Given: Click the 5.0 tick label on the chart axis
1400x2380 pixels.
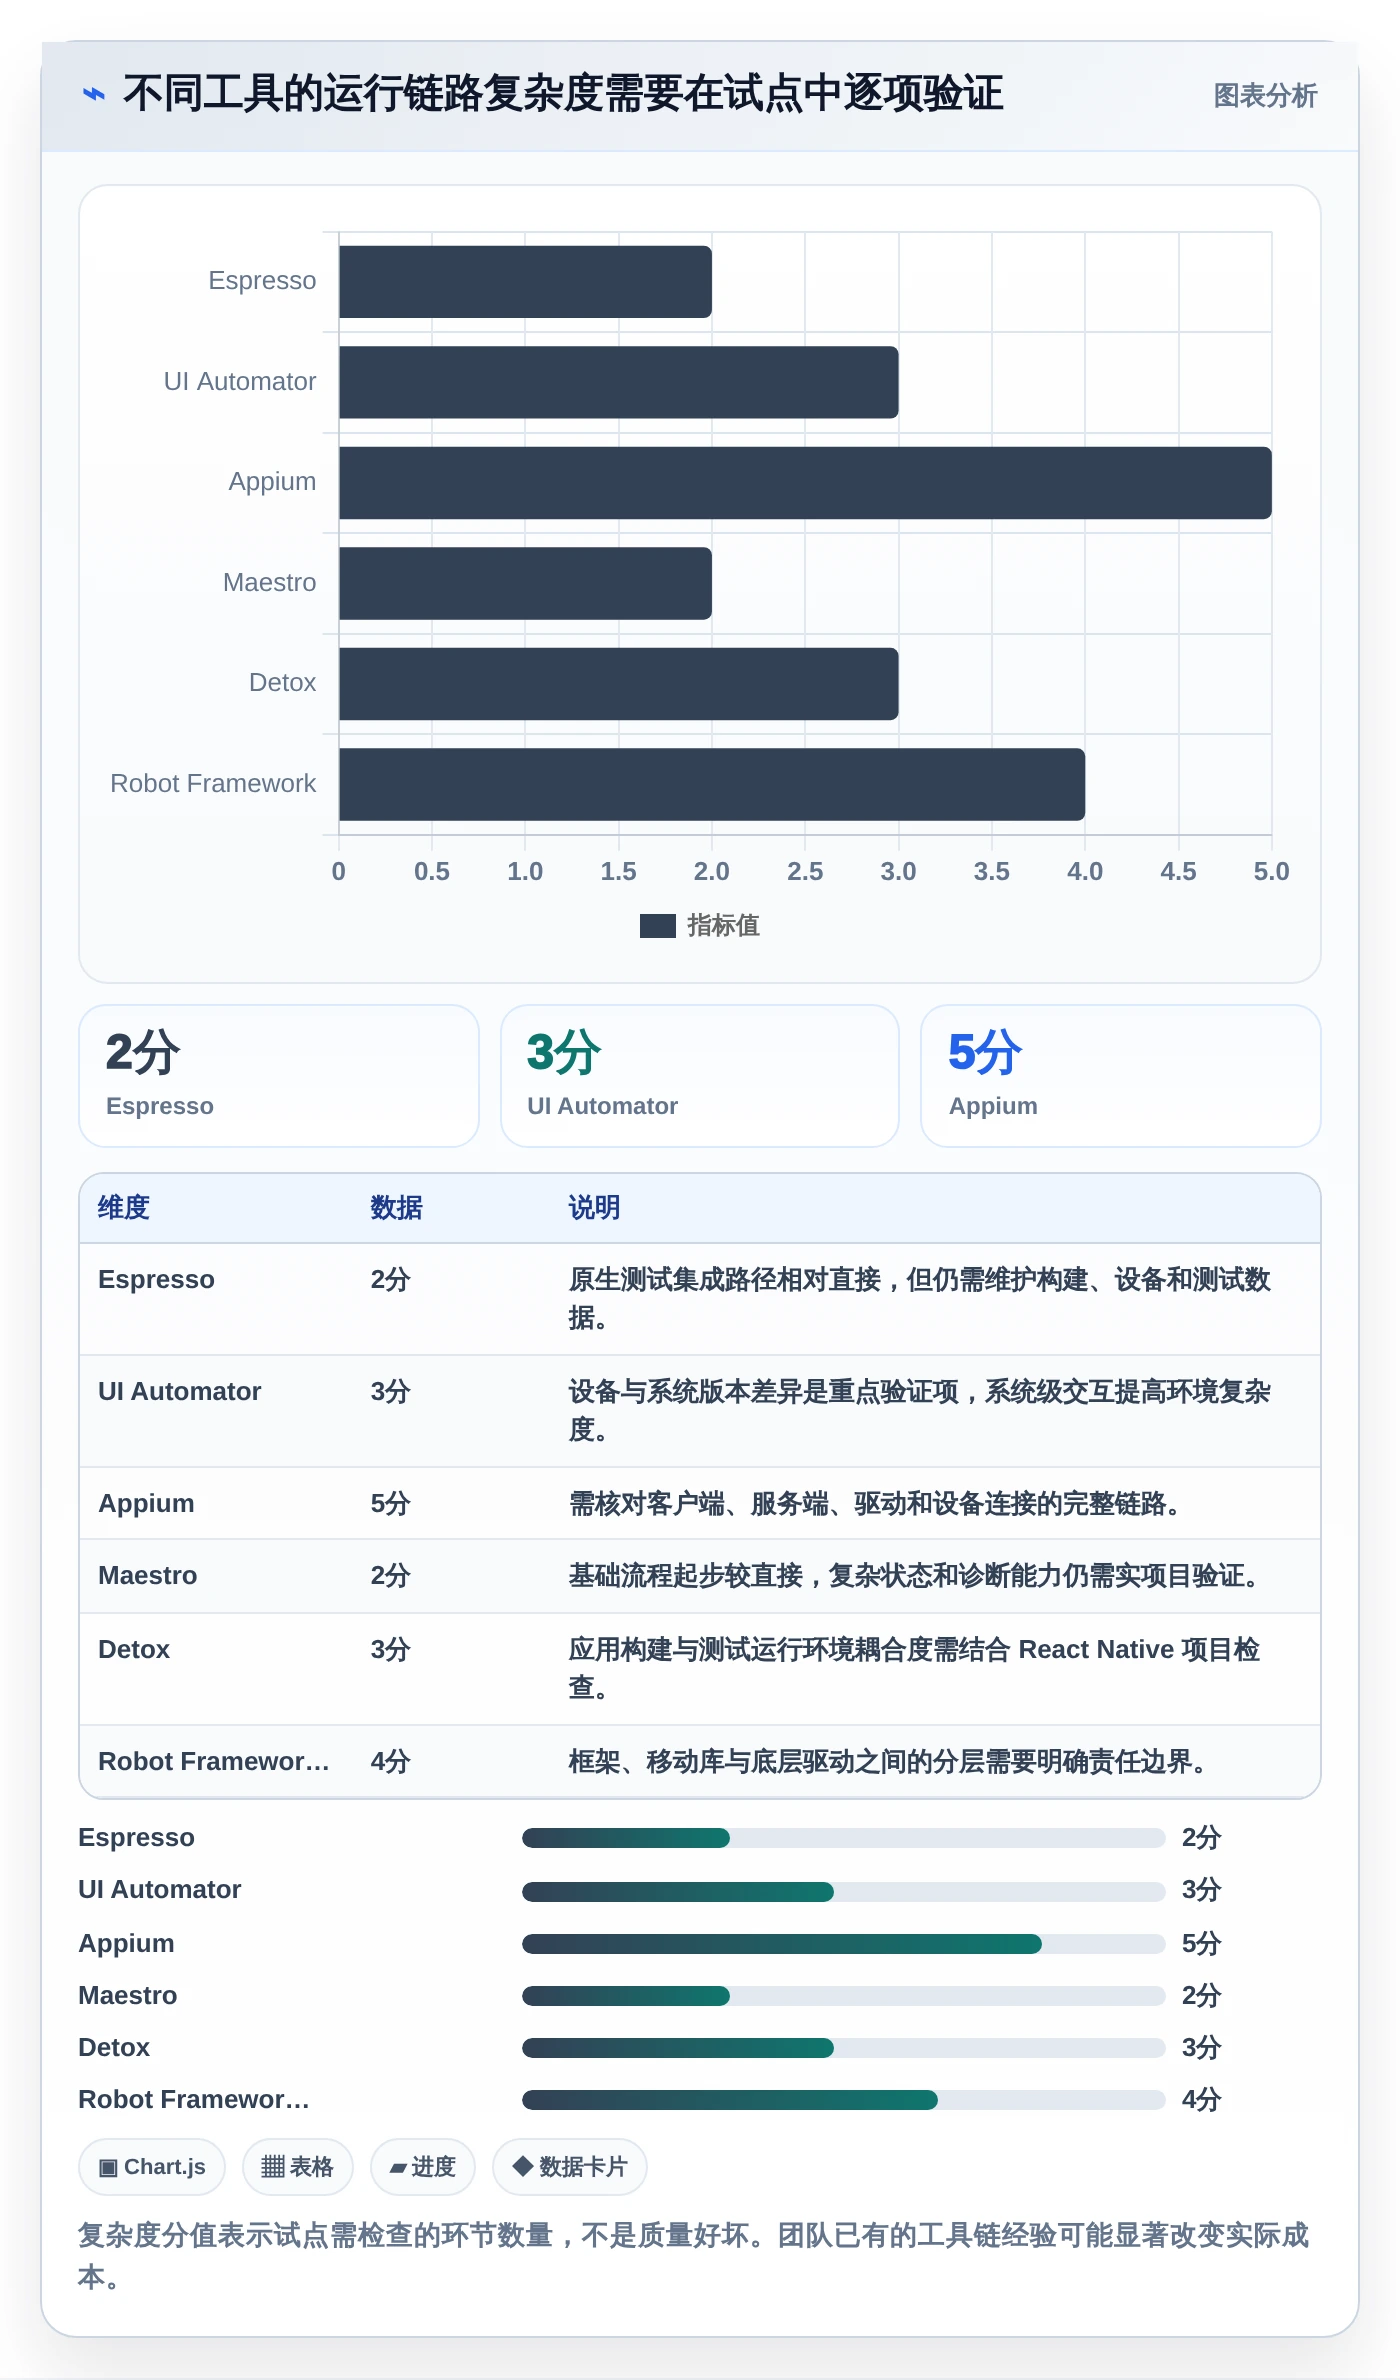Looking at the screenshot, I should coord(1271,872).
